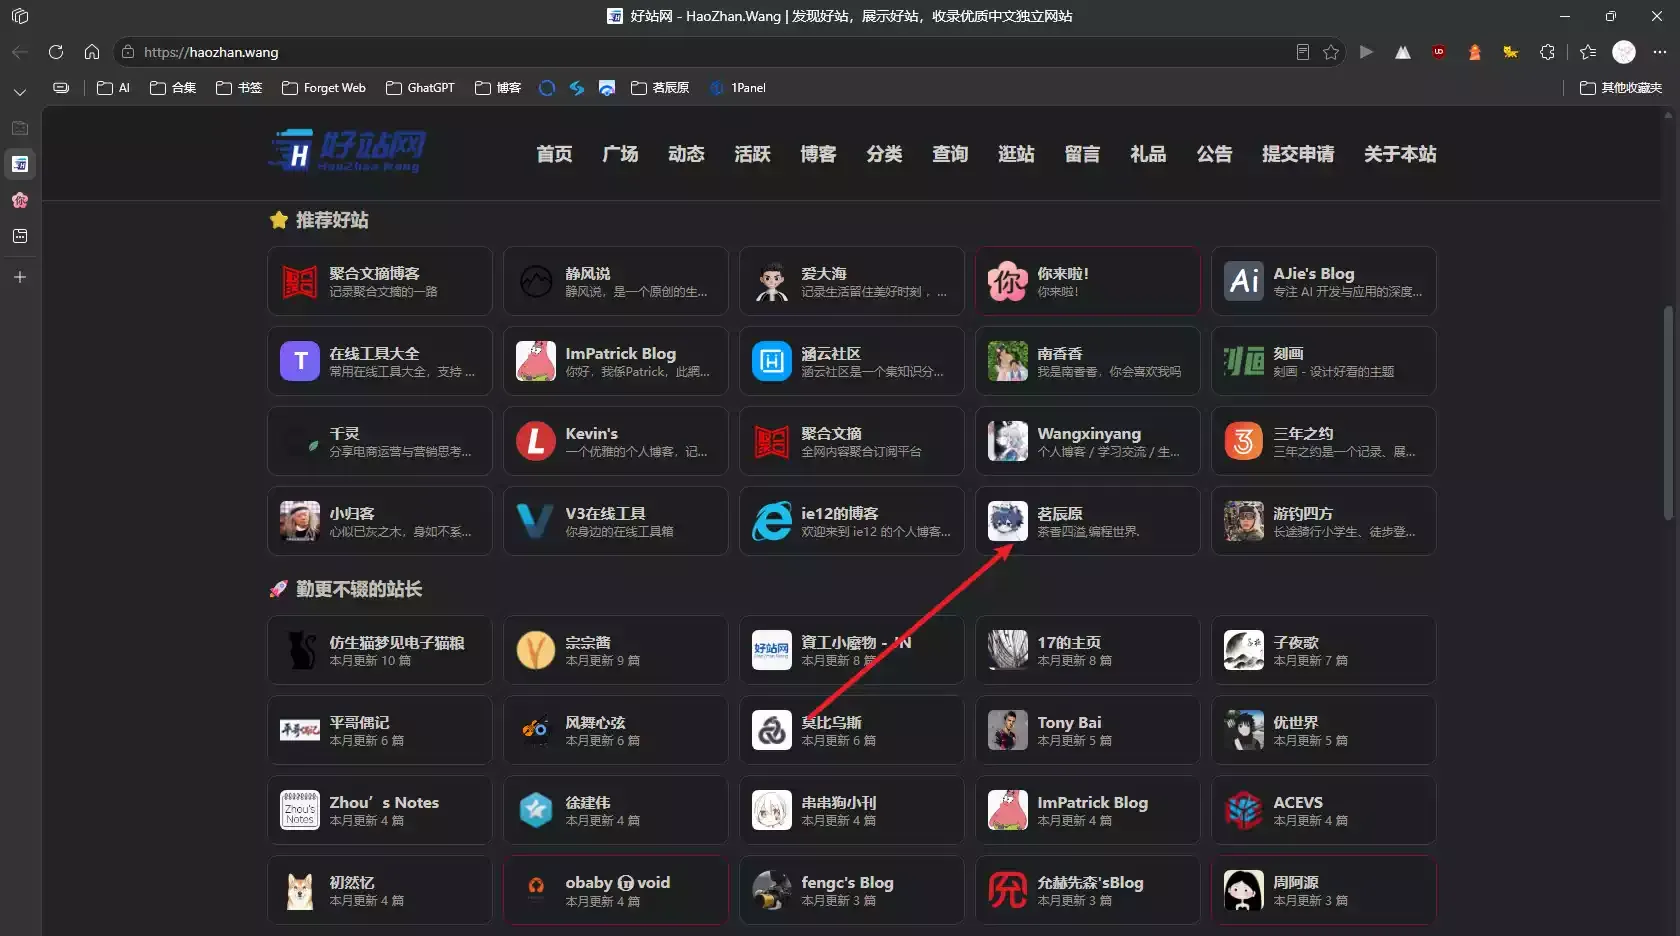Image resolution: width=1680 pixels, height=936 pixels.
Task: Go to browser home icon
Action: point(92,52)
